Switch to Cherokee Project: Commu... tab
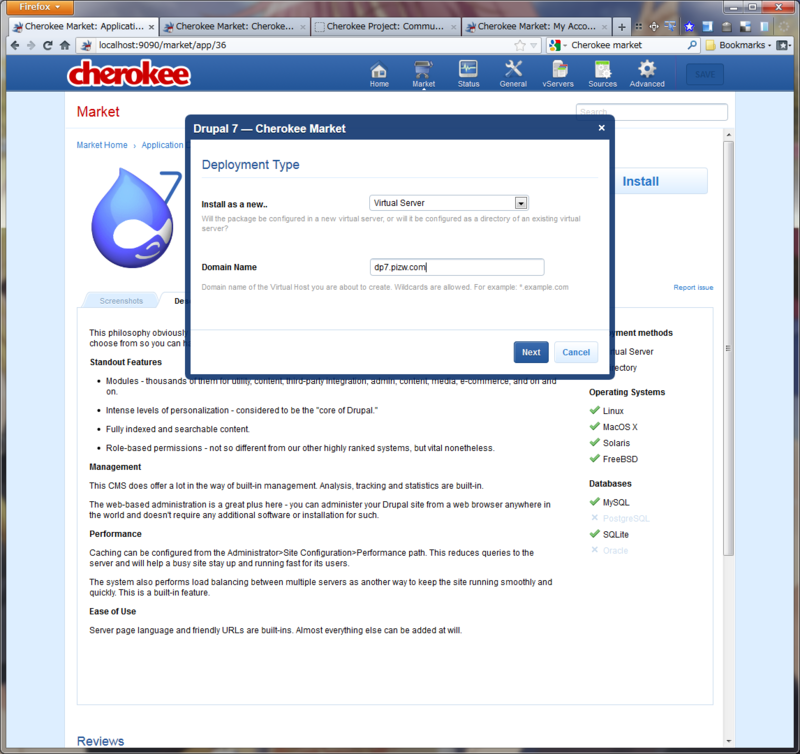The width and height of the screenshot is (800, 754). tap(385, 27)
